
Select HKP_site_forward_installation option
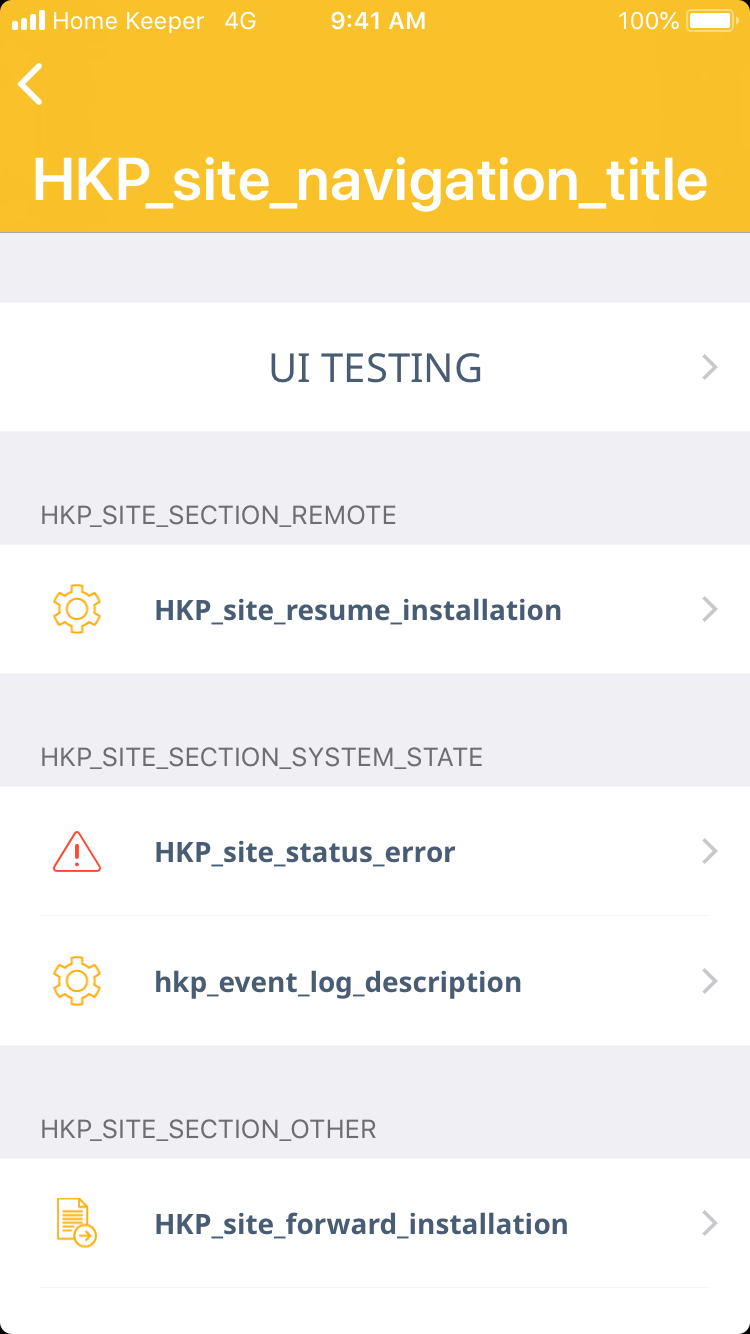tap(361, 1224)
